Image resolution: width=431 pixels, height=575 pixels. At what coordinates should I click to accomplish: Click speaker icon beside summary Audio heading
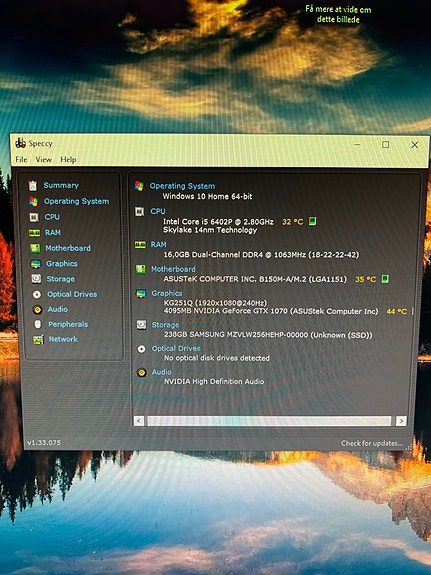(x=142, y=373)
